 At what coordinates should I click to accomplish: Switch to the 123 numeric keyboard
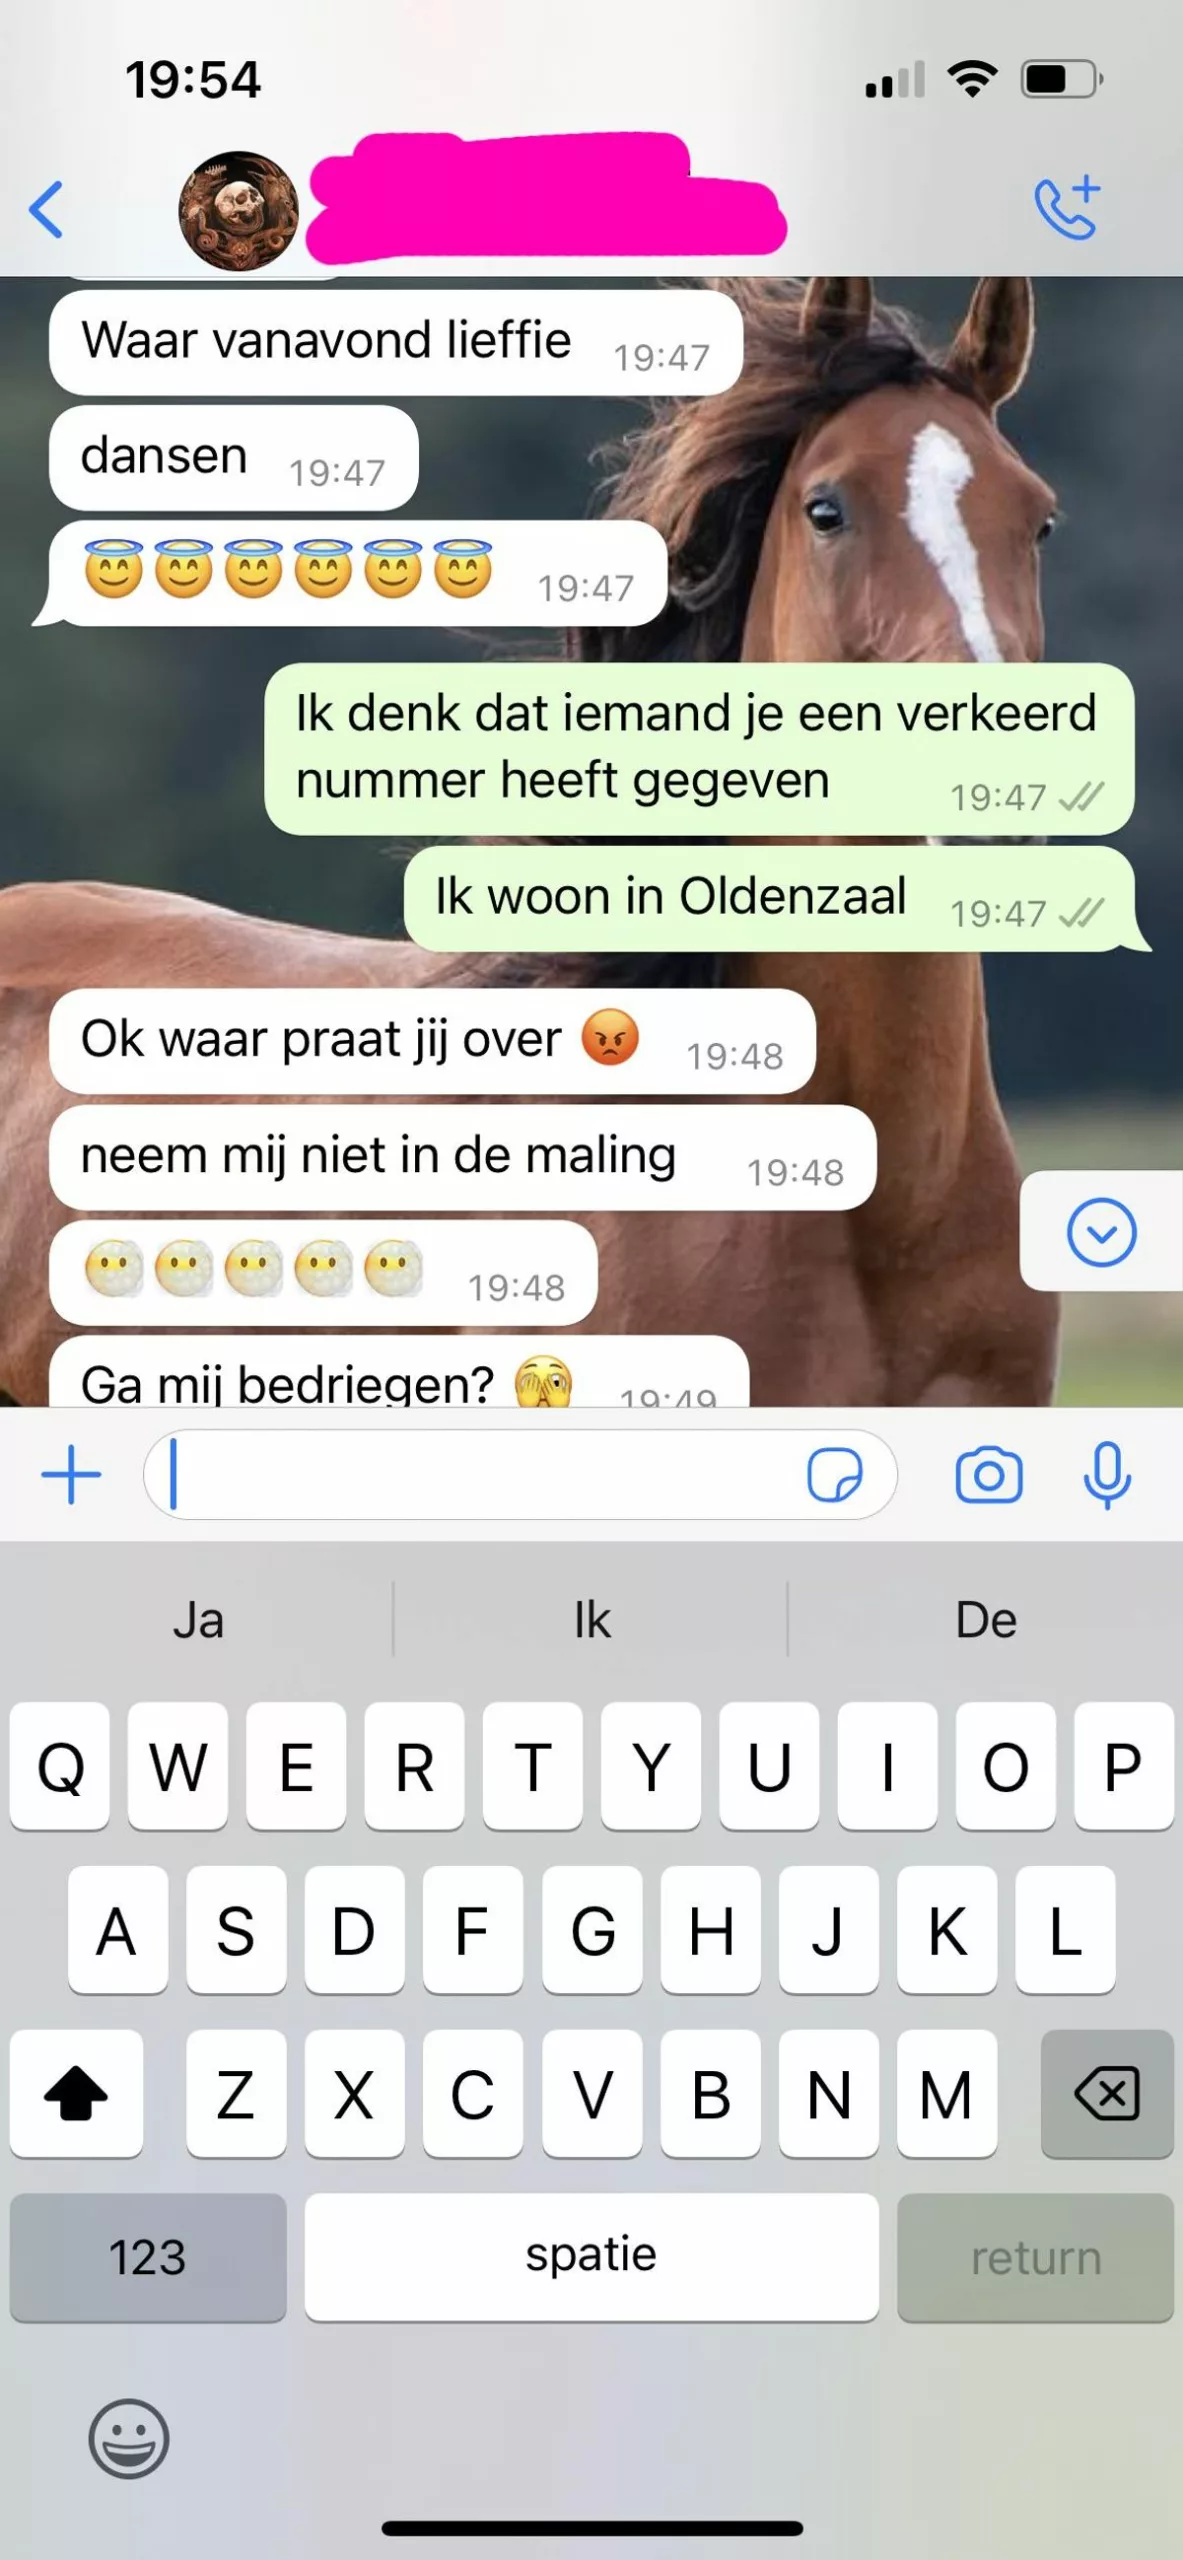148,2257
